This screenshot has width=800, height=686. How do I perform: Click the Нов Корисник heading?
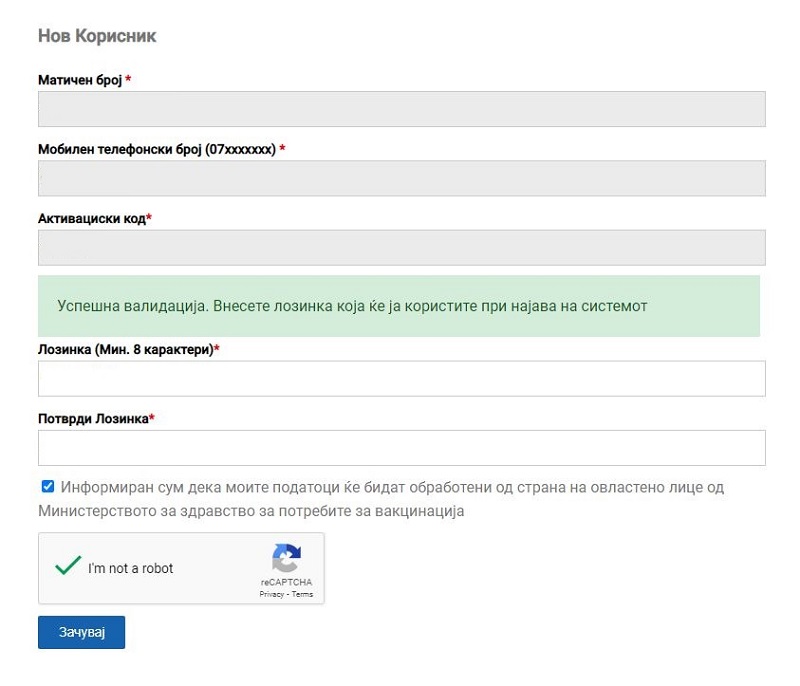pyautogui.click(x=97, y=36)
